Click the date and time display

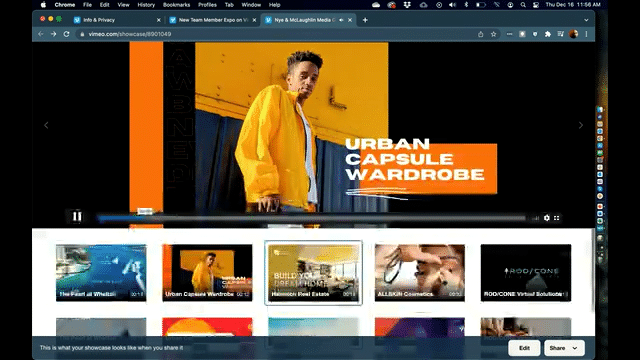coord(573,5)
